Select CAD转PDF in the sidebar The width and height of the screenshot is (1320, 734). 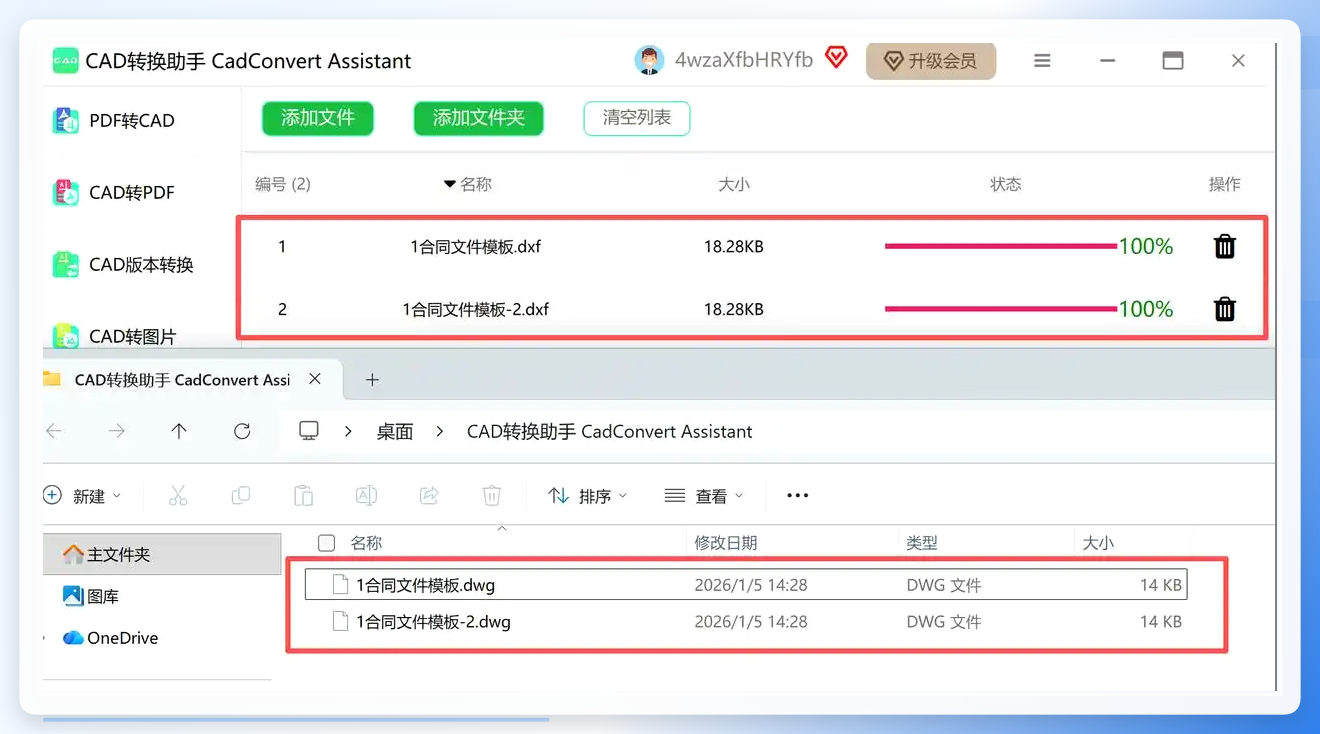click(x=114, y=193)
